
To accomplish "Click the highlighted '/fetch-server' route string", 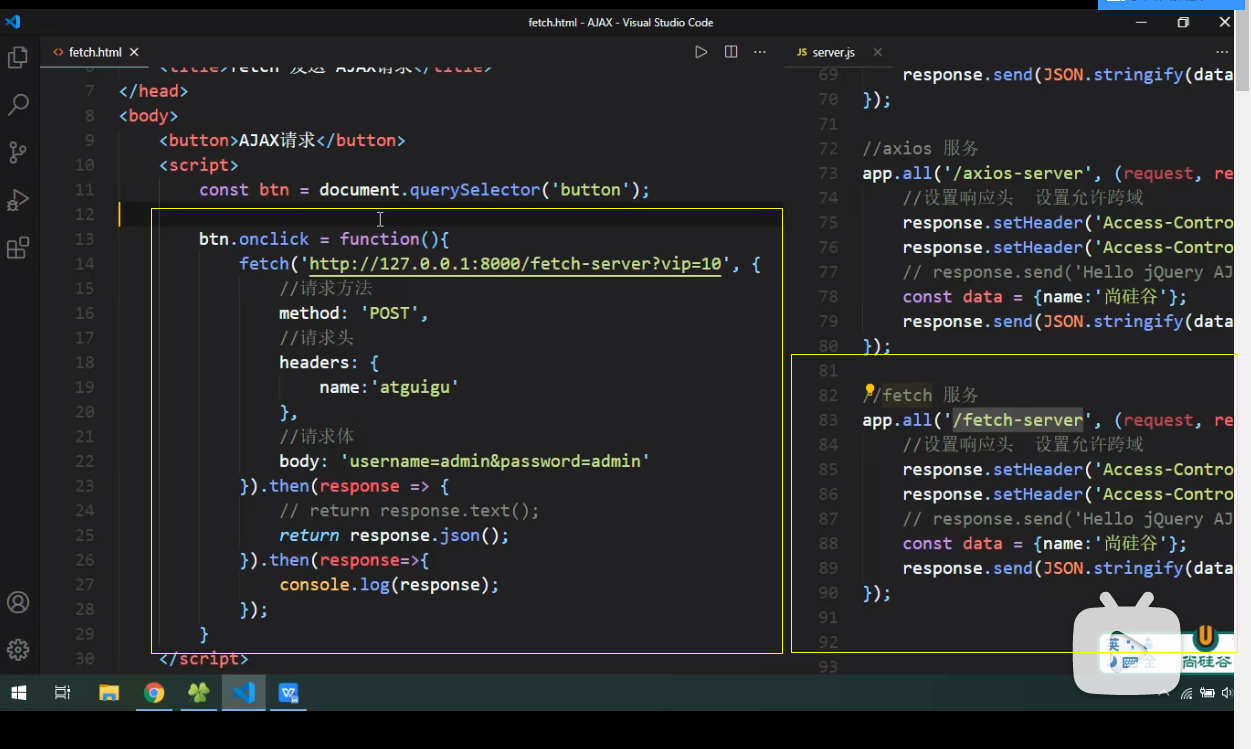I will coord(1020,420).
